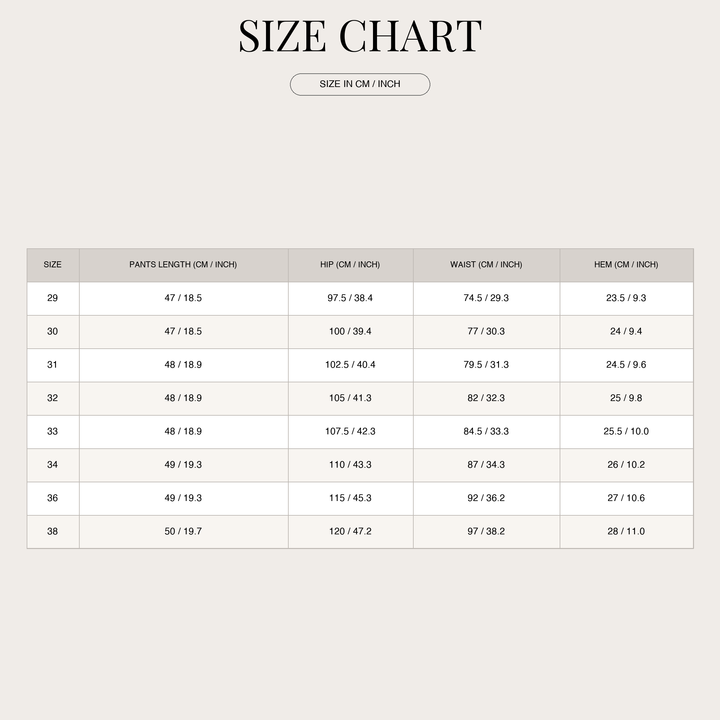Select size 34 row label

pos(52,465)
